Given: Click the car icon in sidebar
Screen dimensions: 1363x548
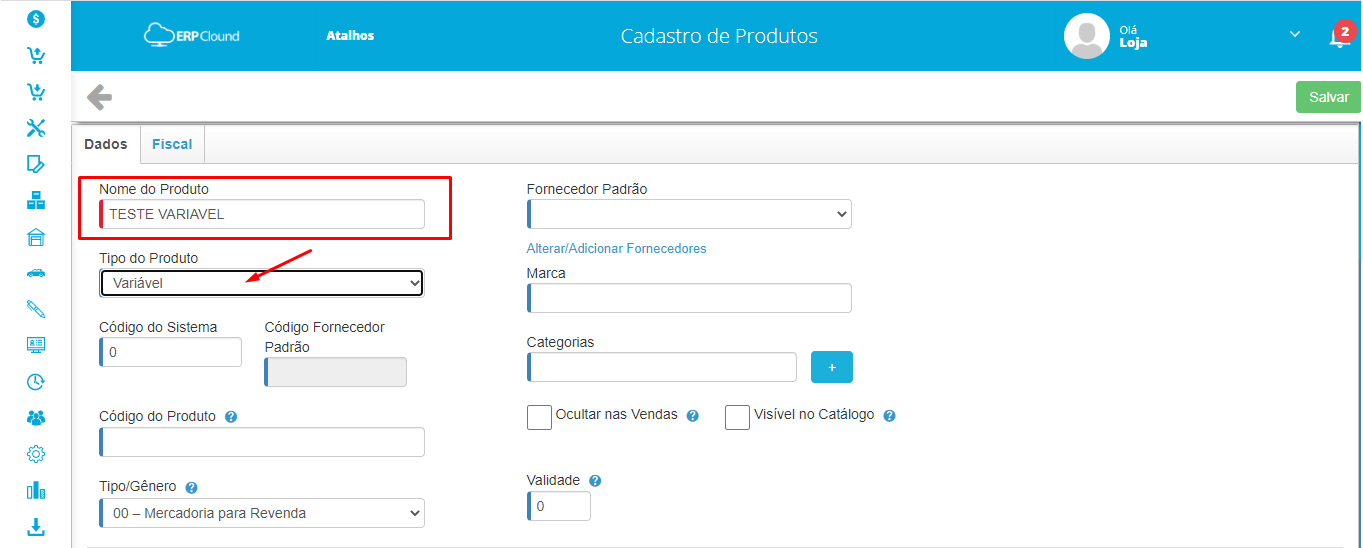Looking at the screenshot, I should click(36, 272).
